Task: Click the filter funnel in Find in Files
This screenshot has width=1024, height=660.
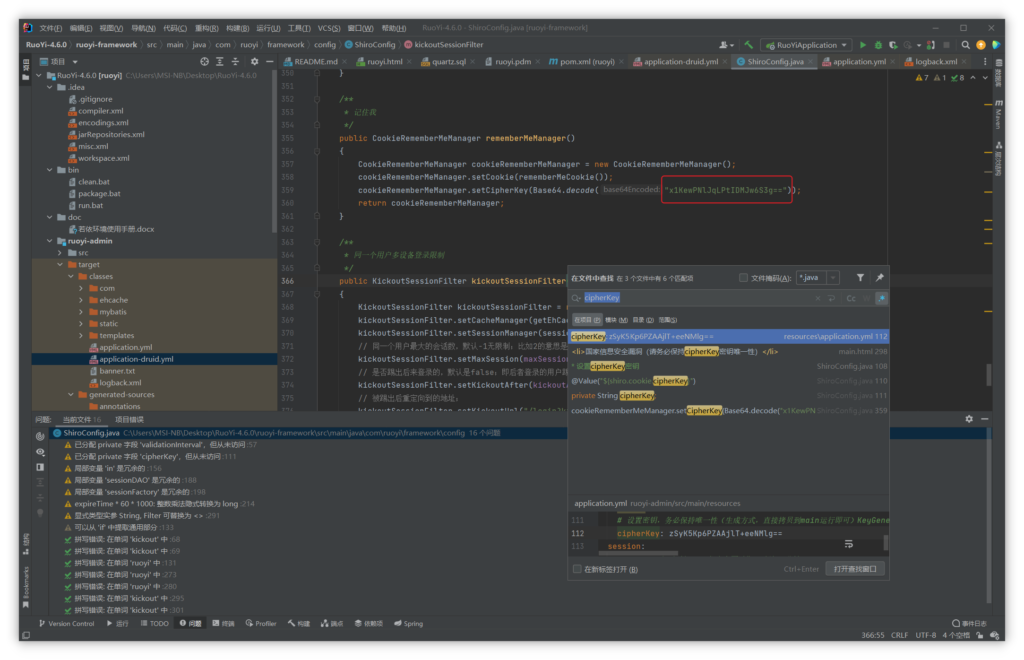Action: coord(860,278)
